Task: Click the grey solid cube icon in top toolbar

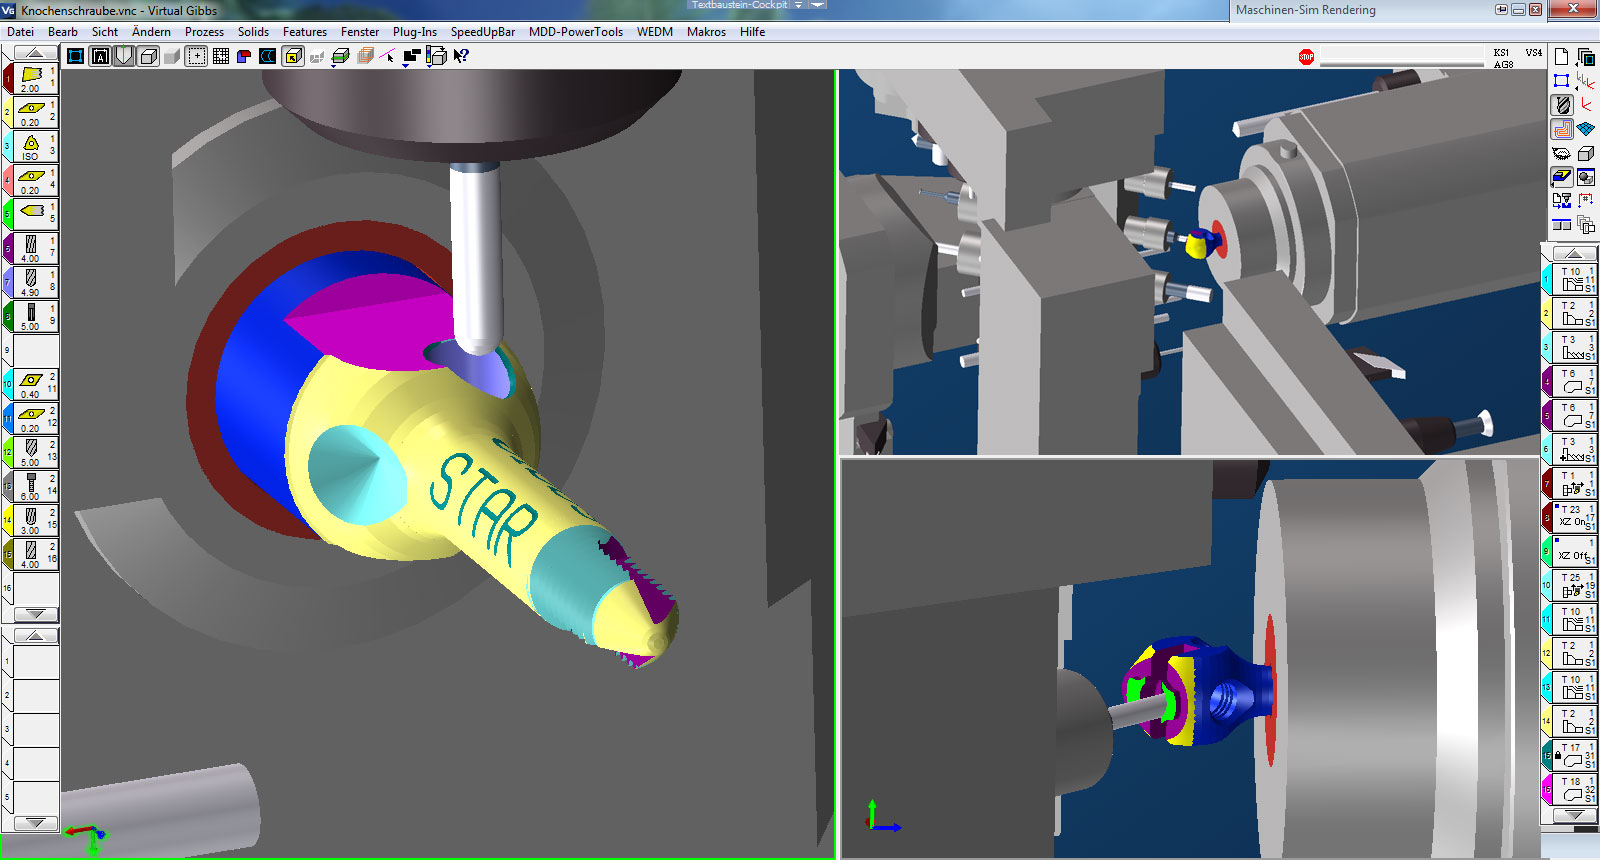Action: click(172, 56)
